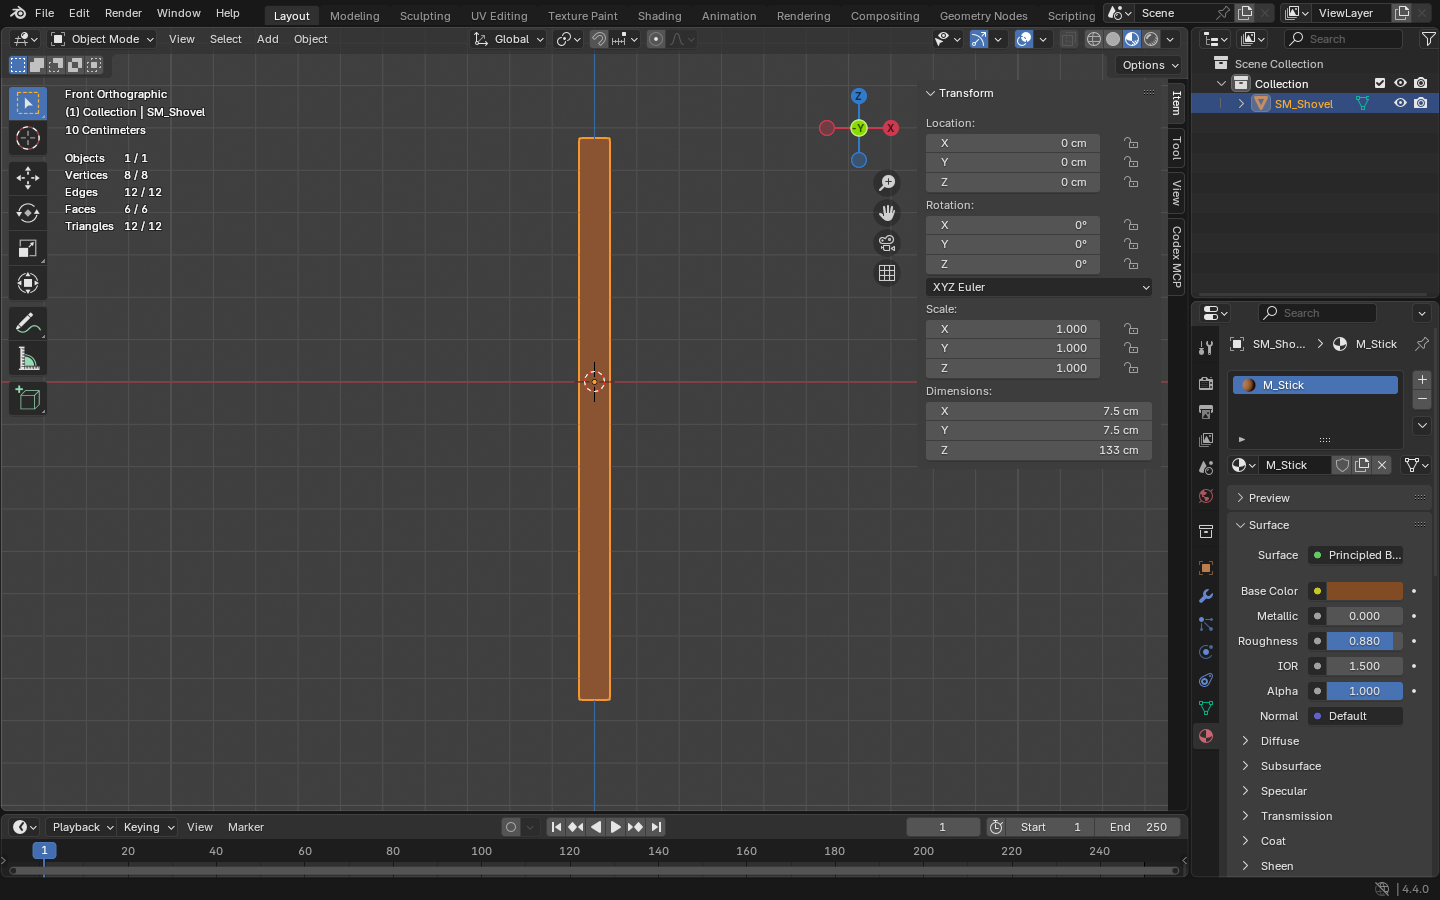The image size is (1440, 900).
Task: Open the Render menu
Action: [123, 13]
